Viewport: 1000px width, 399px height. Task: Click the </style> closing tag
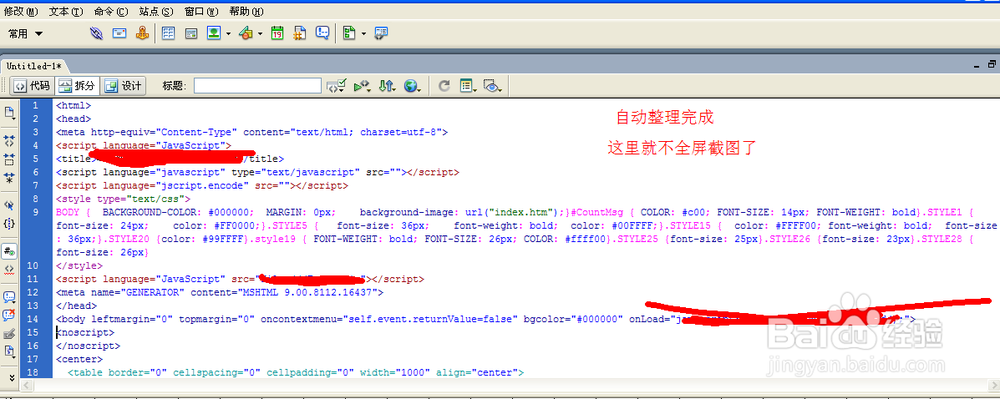[79, 265]
